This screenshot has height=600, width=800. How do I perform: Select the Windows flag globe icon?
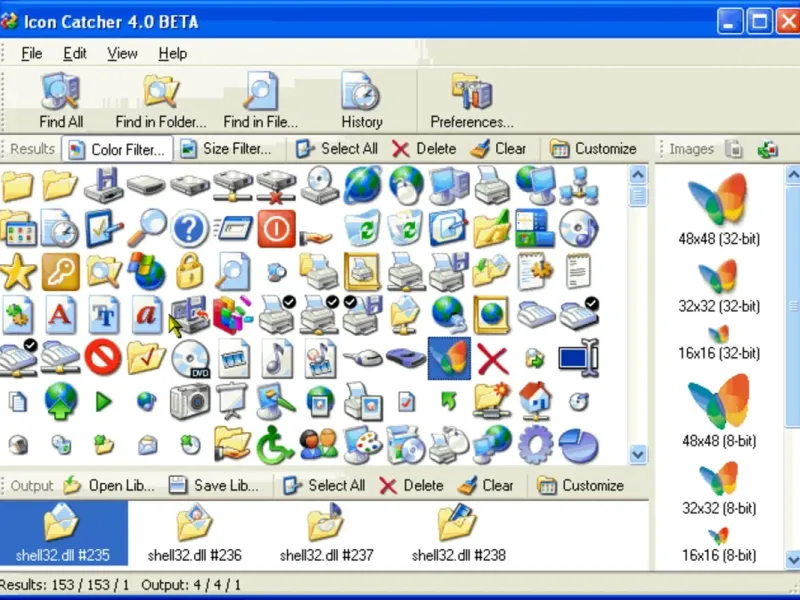[146, 271]
